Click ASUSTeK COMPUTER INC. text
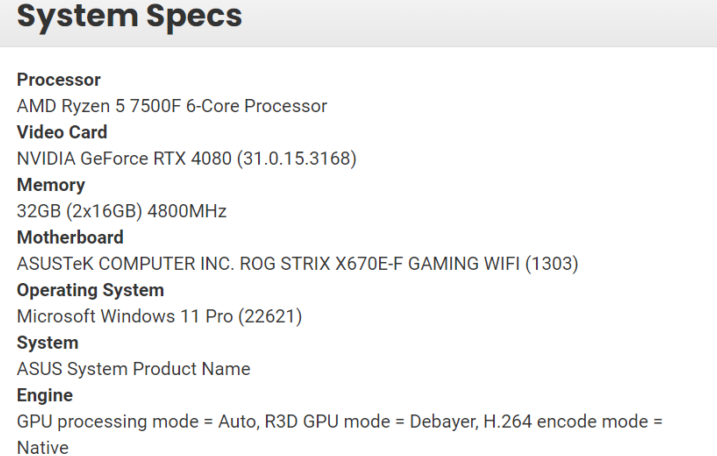The image size is (717, 456). [x=125, y=264]
